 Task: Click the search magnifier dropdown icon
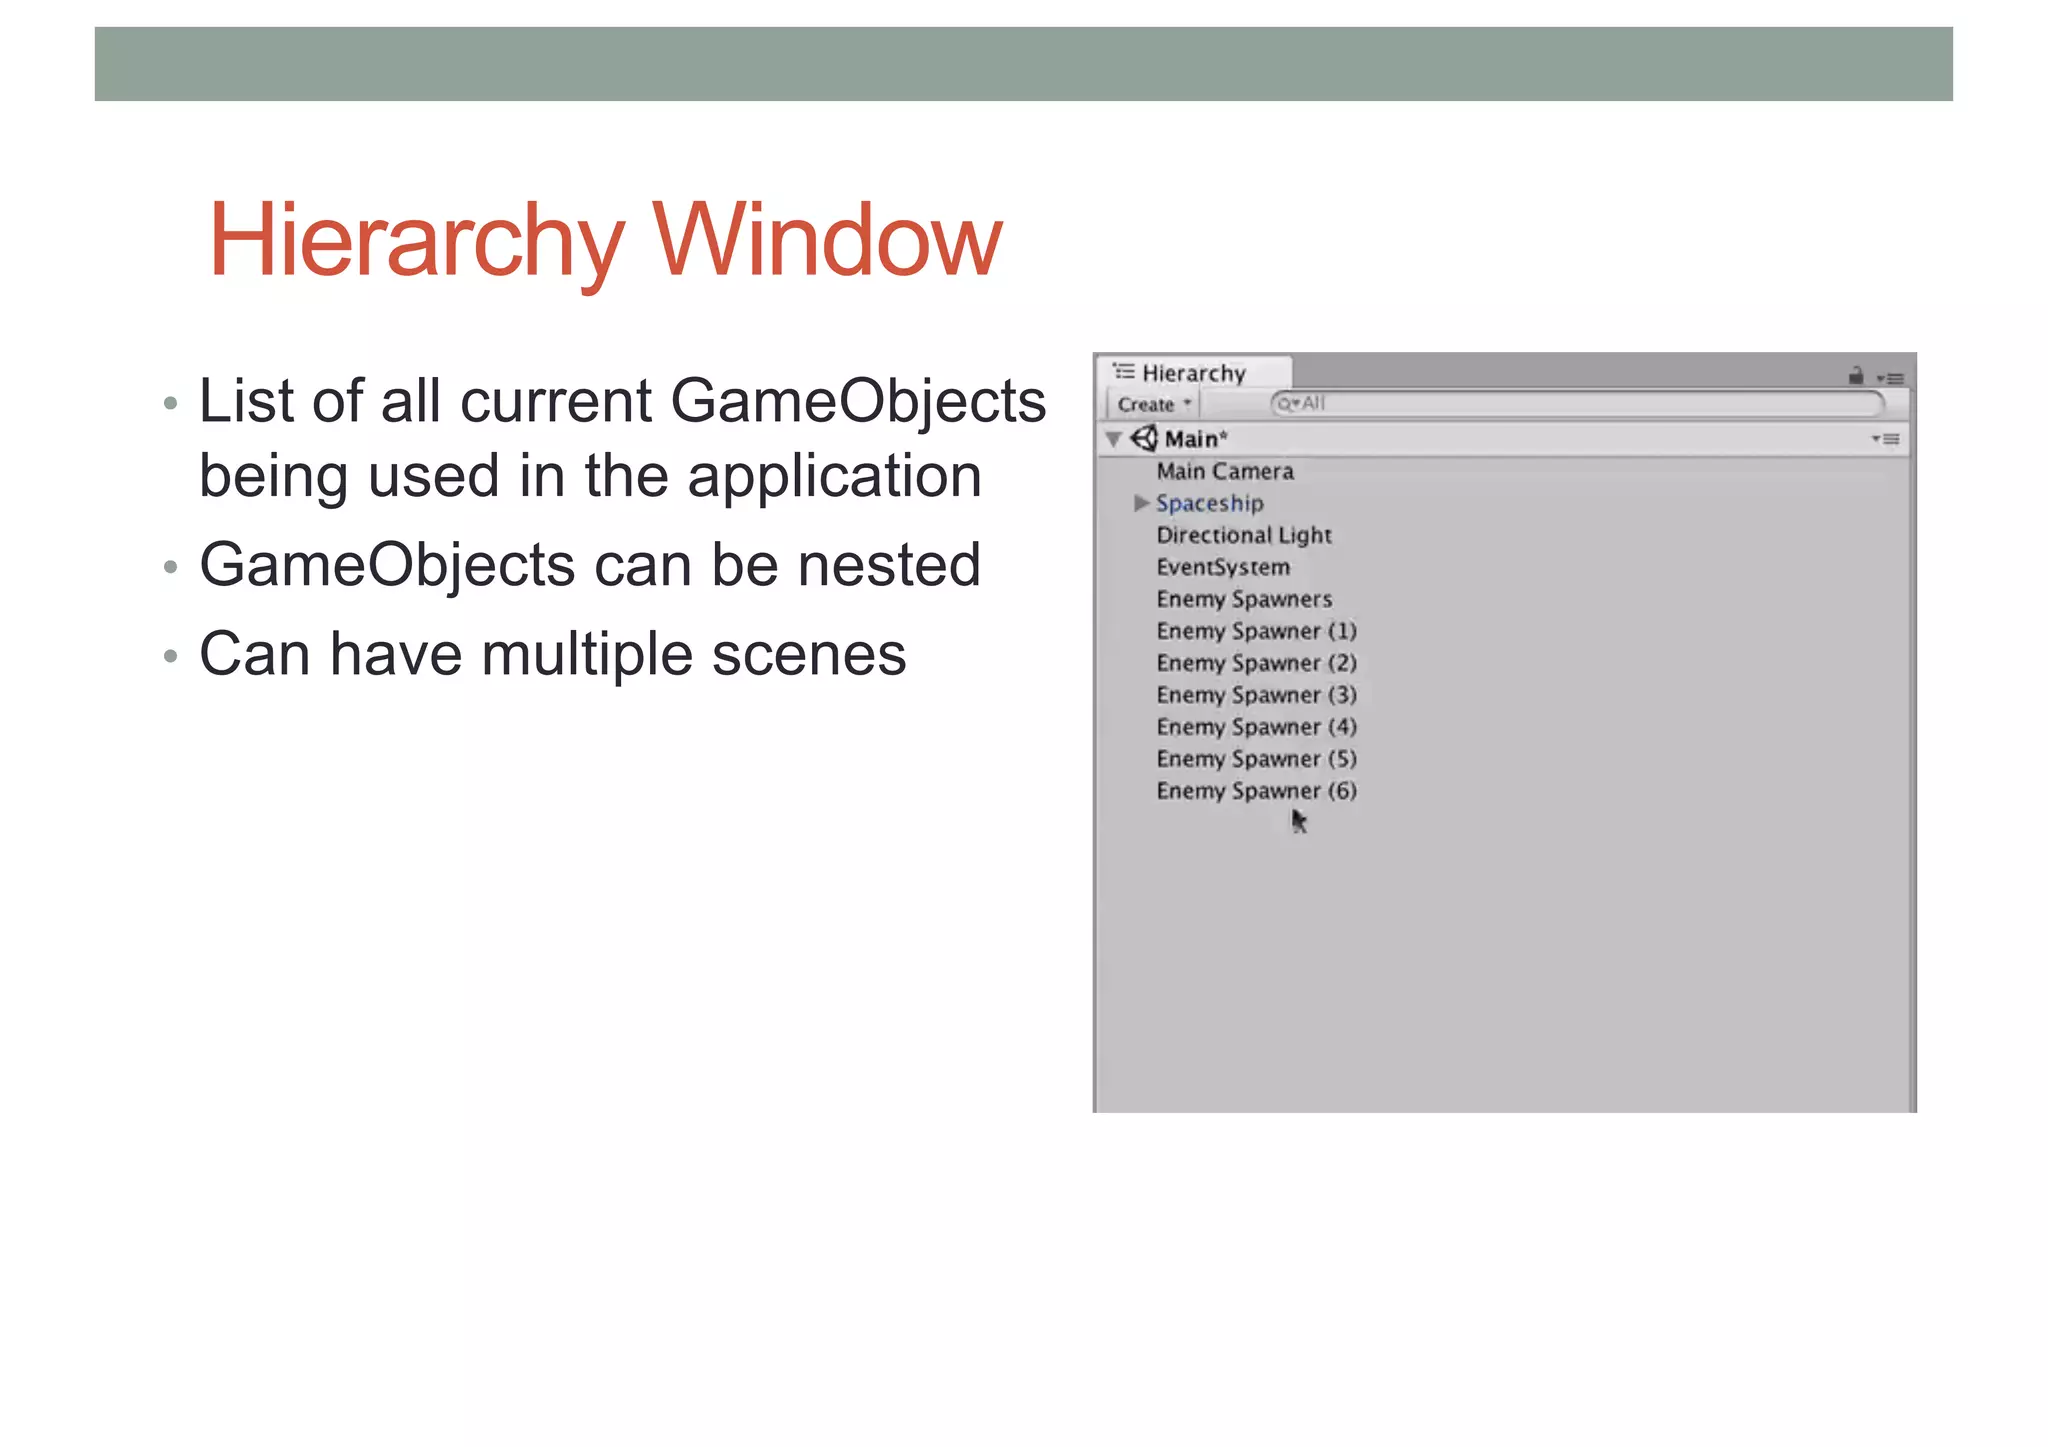[1287, 404]
